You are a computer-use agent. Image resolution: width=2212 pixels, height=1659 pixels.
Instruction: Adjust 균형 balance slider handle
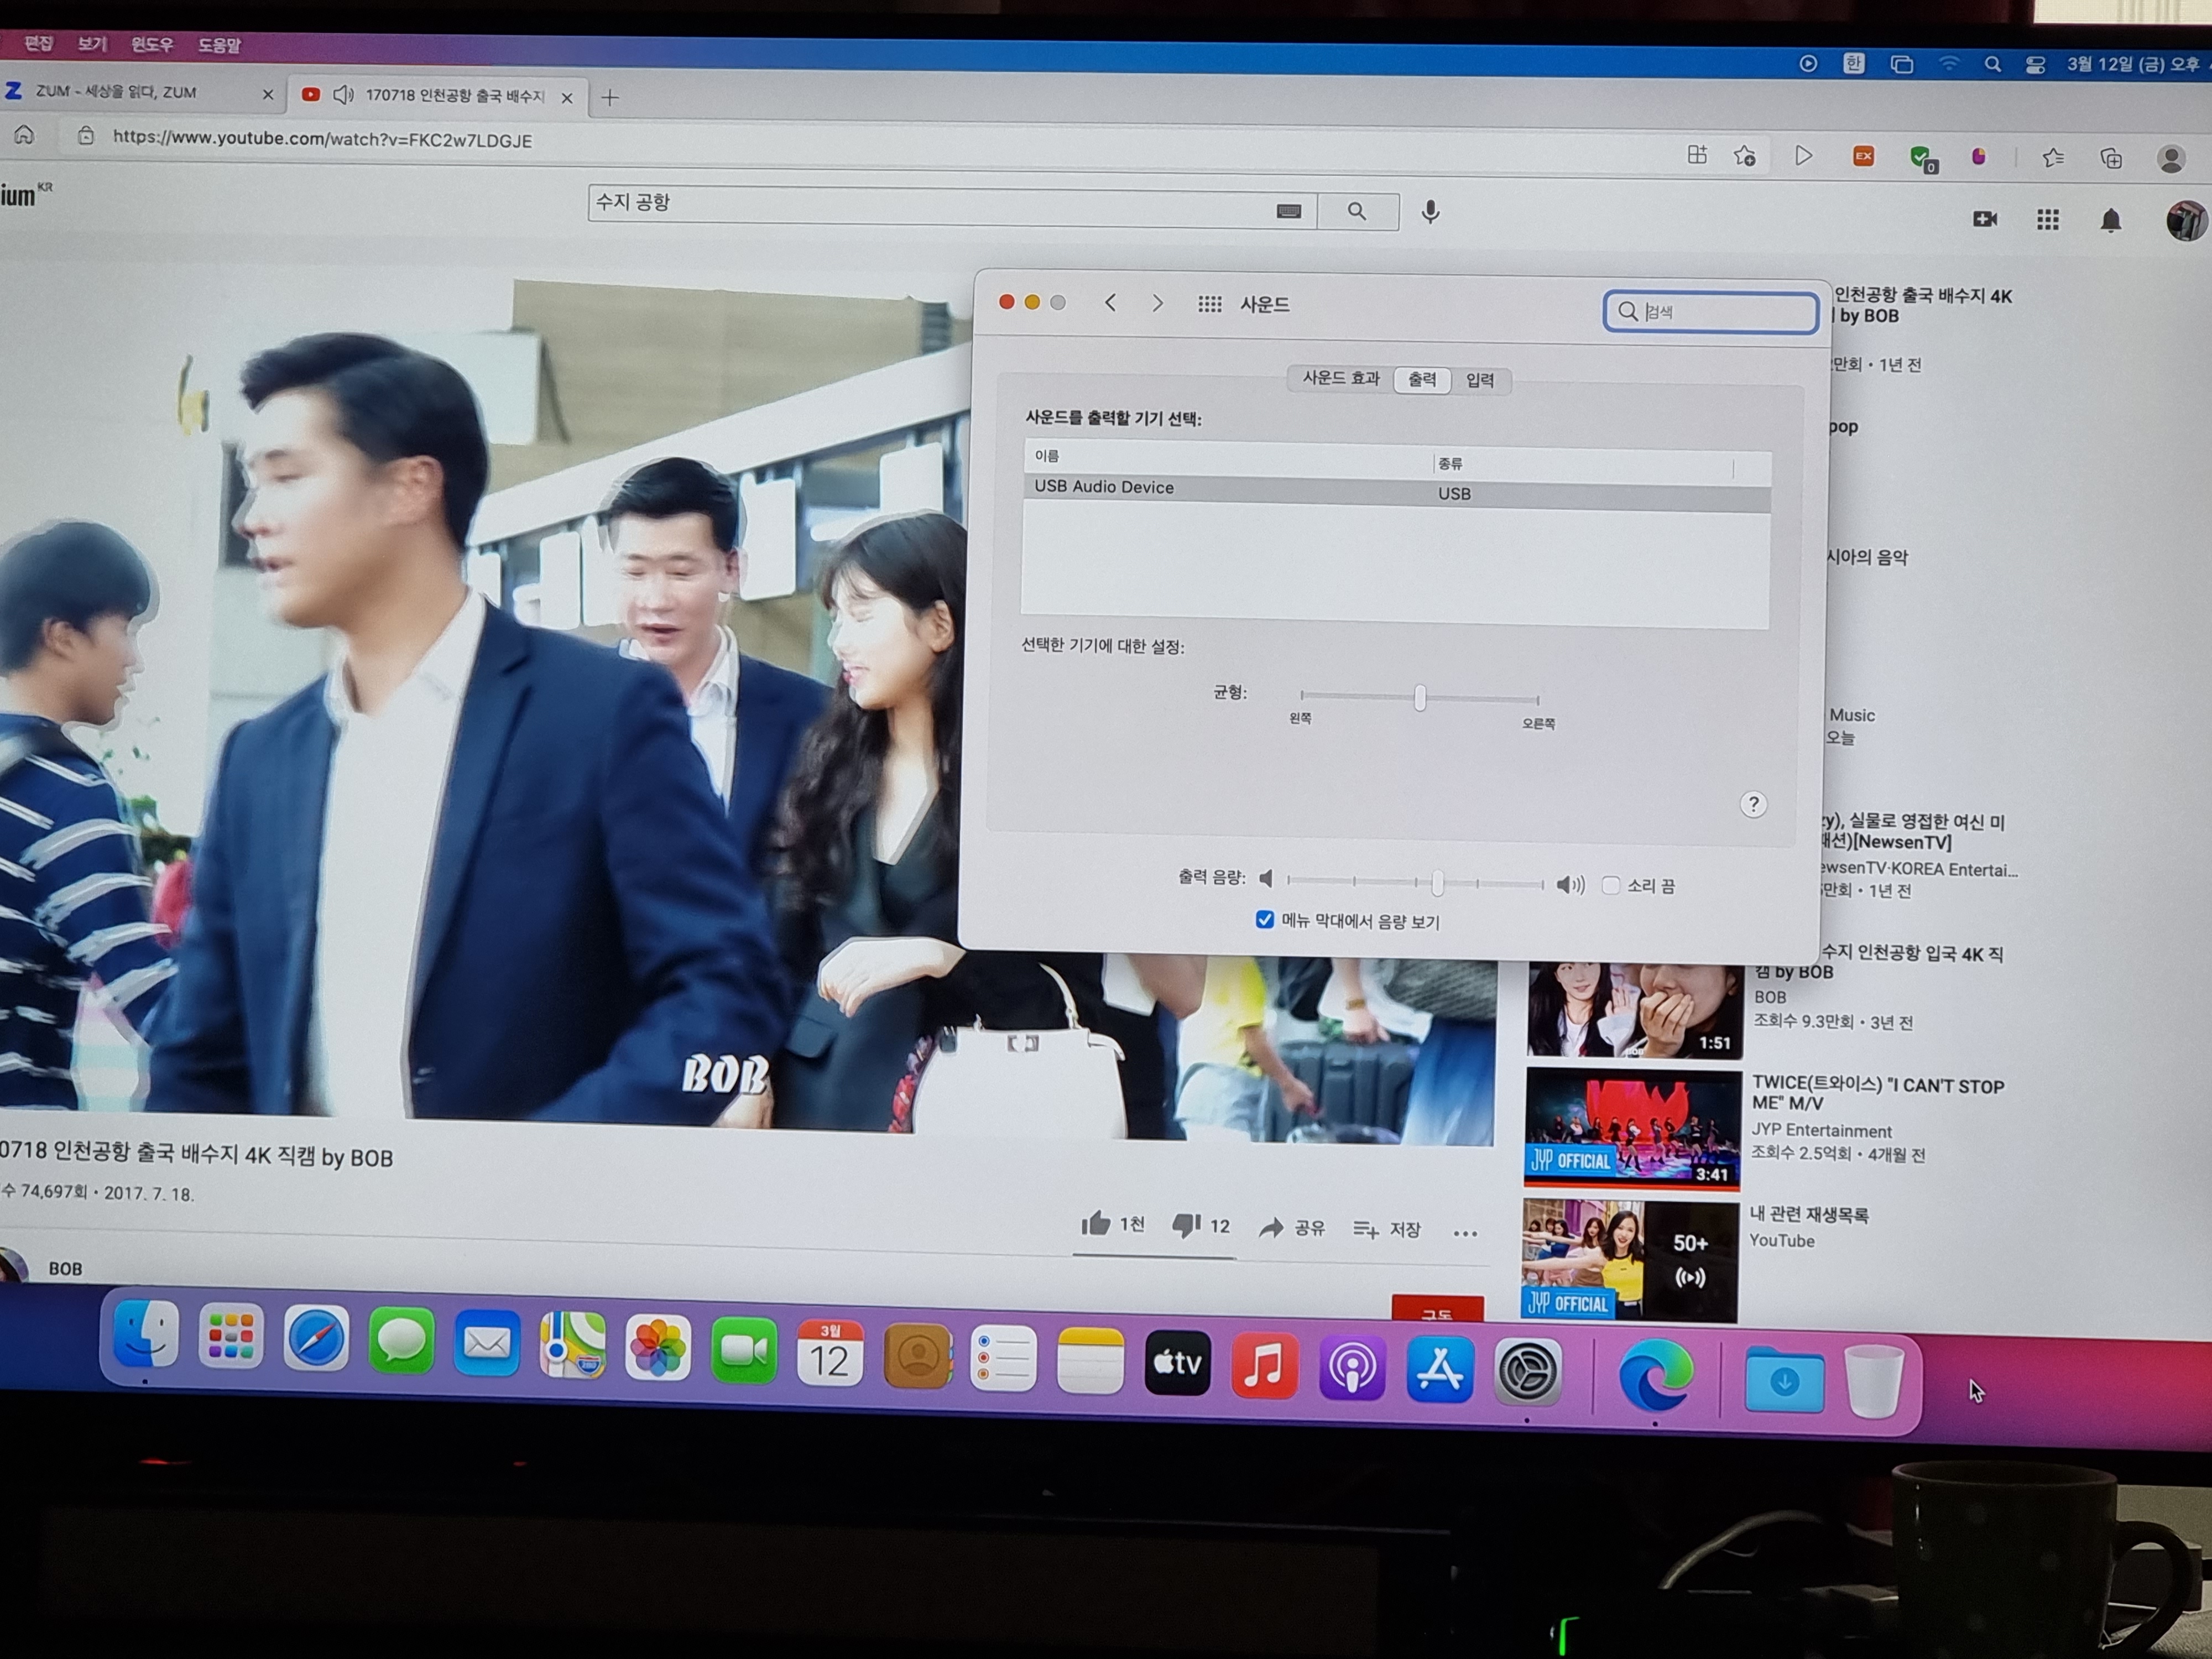click(1419, 697)
